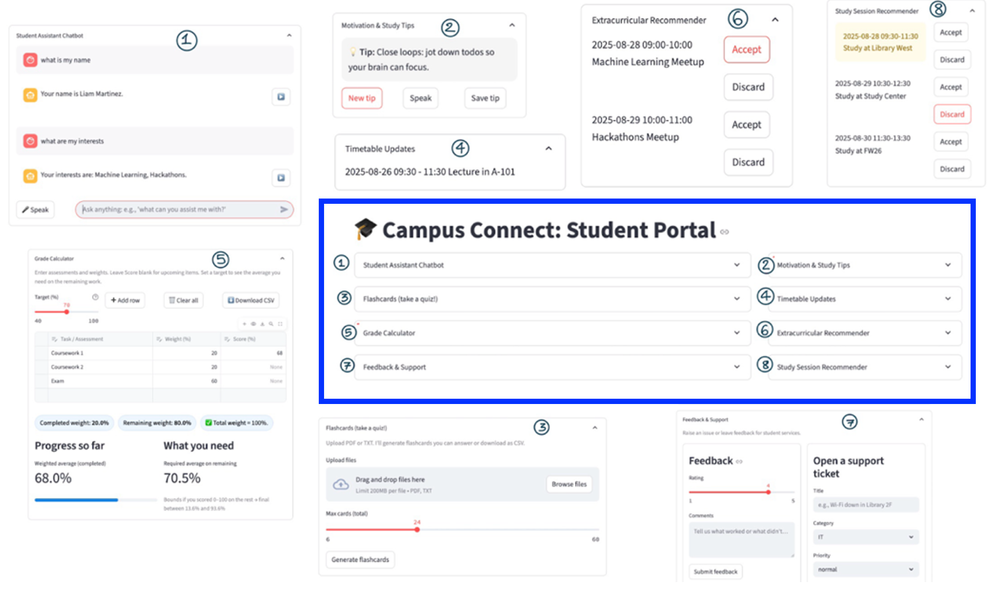Image resolution: width=999 pixels, height=592 pixels.
Task: Click the Ask anything chat input field
Action: [x=175, y=210]
